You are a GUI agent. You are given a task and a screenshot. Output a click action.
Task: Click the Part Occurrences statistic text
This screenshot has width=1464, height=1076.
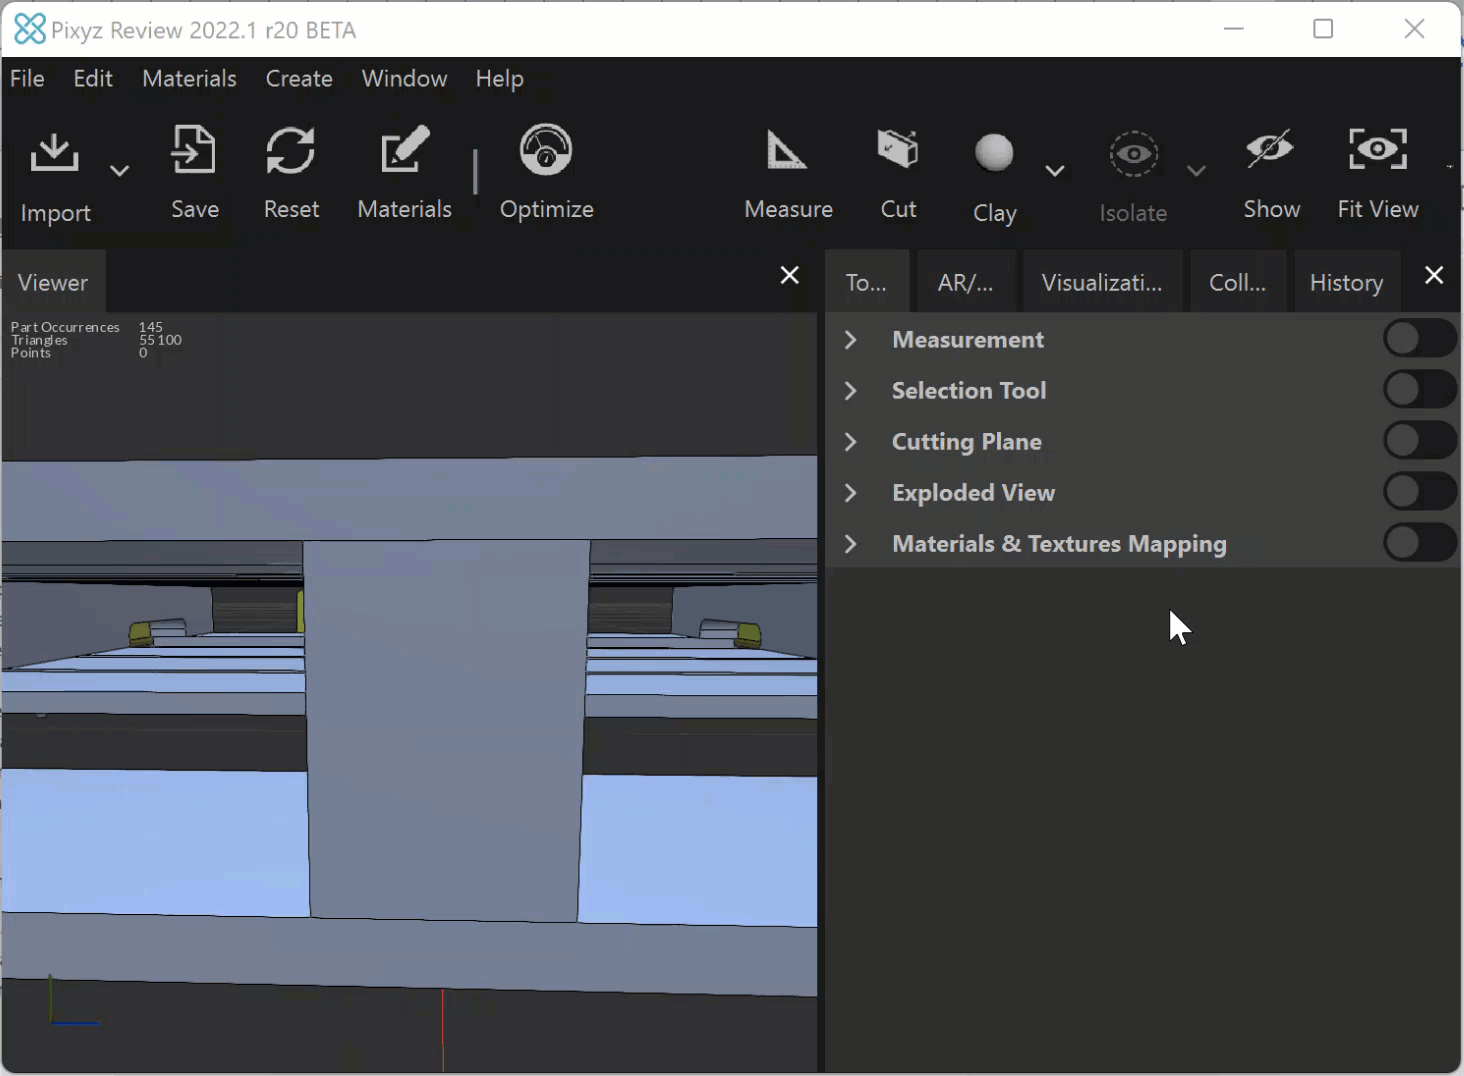[65, 327]
